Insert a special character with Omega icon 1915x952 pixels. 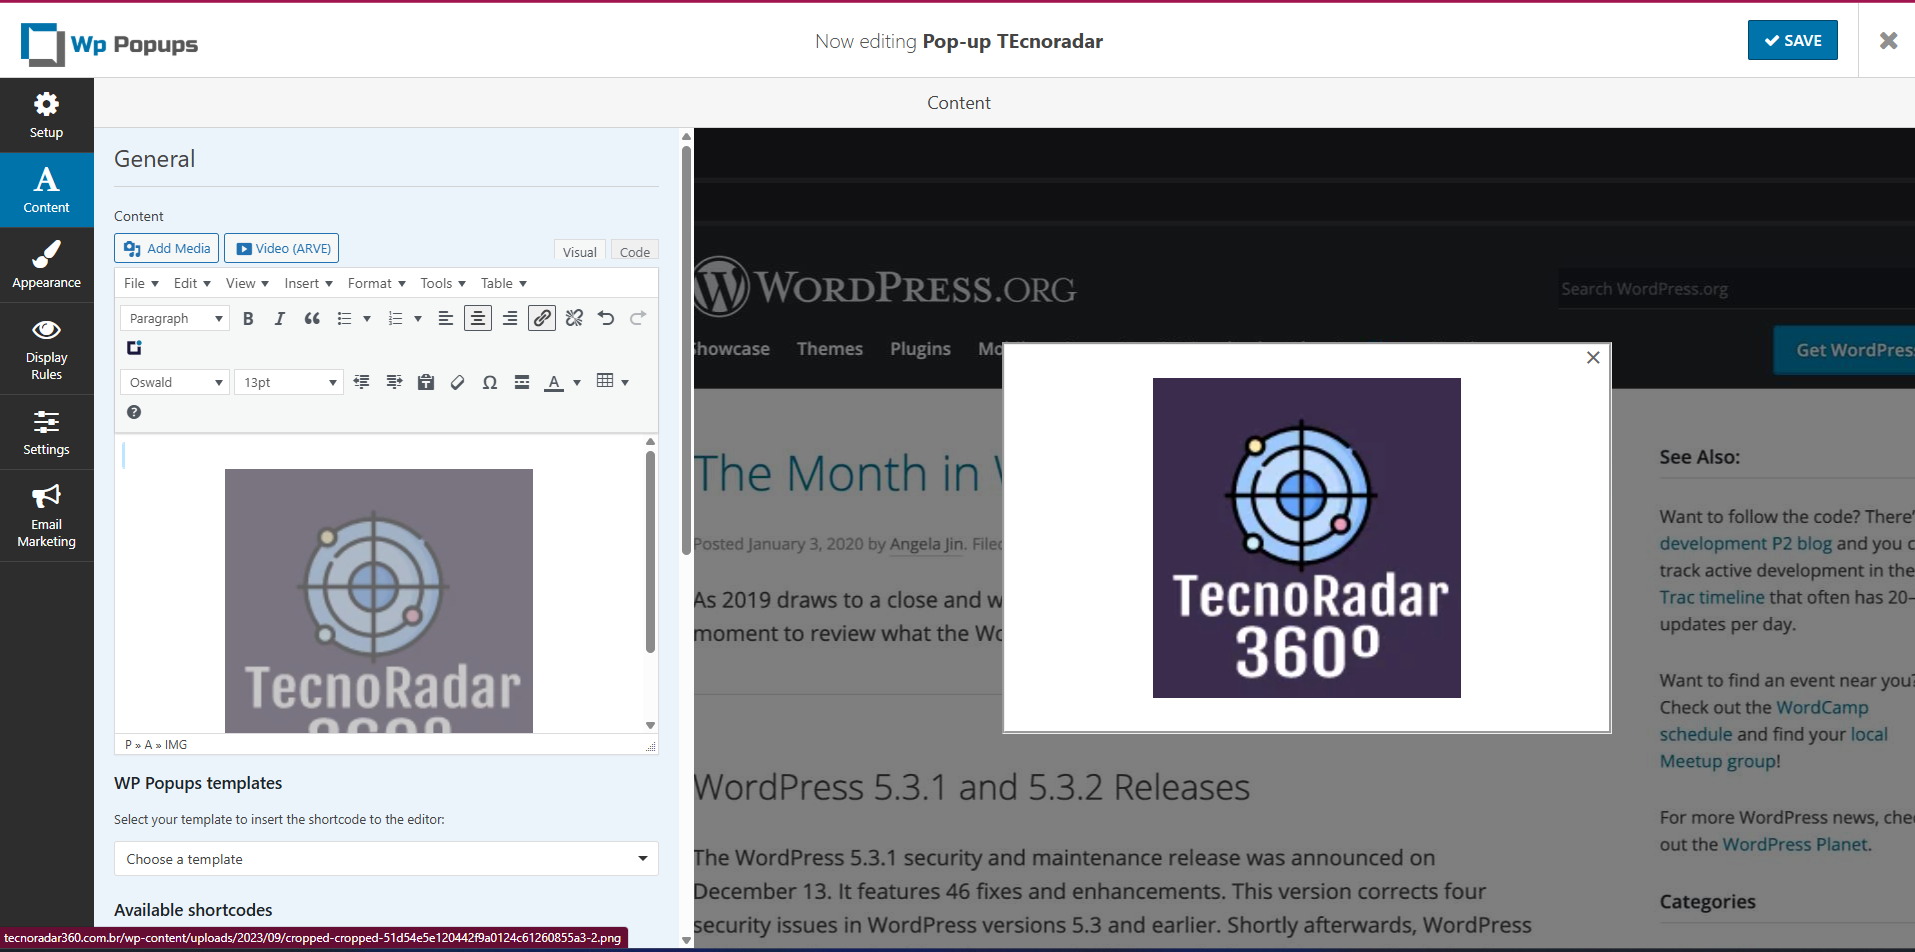pos(490,382)
